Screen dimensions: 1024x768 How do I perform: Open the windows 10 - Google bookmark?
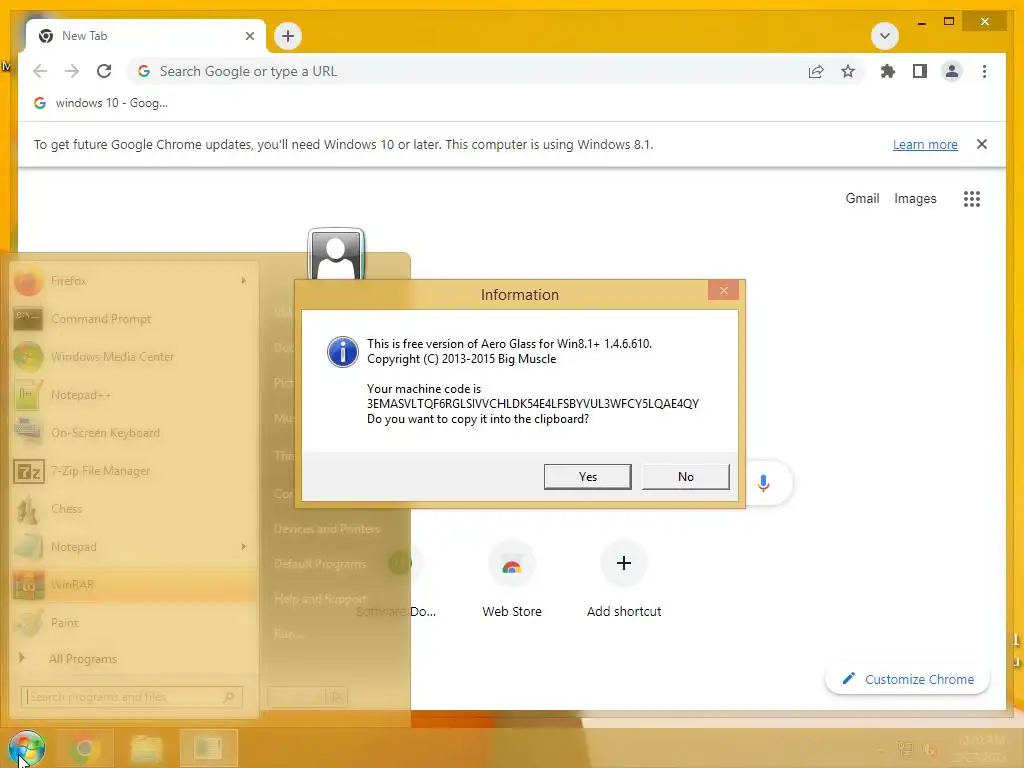pos(101,103)
